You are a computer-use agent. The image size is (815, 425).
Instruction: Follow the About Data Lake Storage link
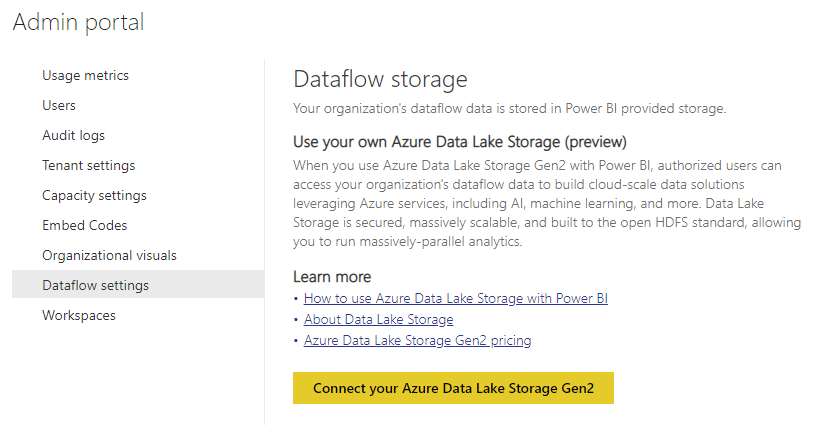tap(378, 319)
